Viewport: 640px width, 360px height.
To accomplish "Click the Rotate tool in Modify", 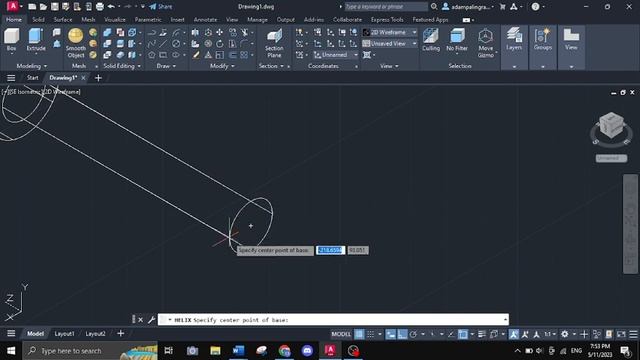I will click(x=220, y=44).
